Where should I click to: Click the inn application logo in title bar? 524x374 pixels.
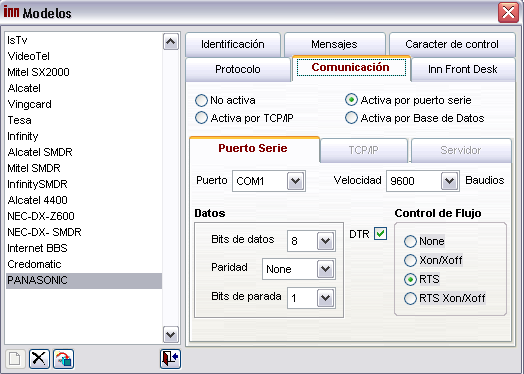(11, 12)
